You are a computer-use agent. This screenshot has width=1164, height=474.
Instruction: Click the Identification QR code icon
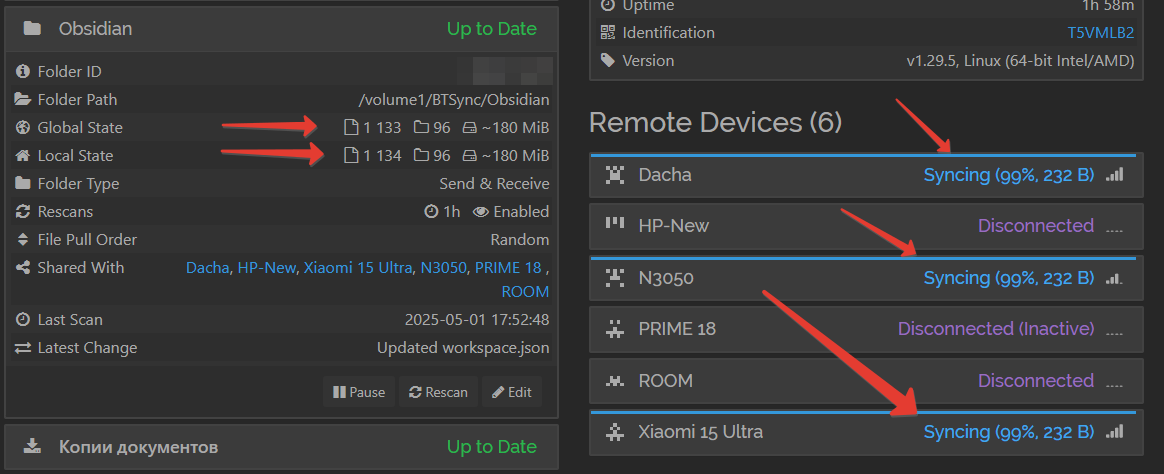point(608,33)
